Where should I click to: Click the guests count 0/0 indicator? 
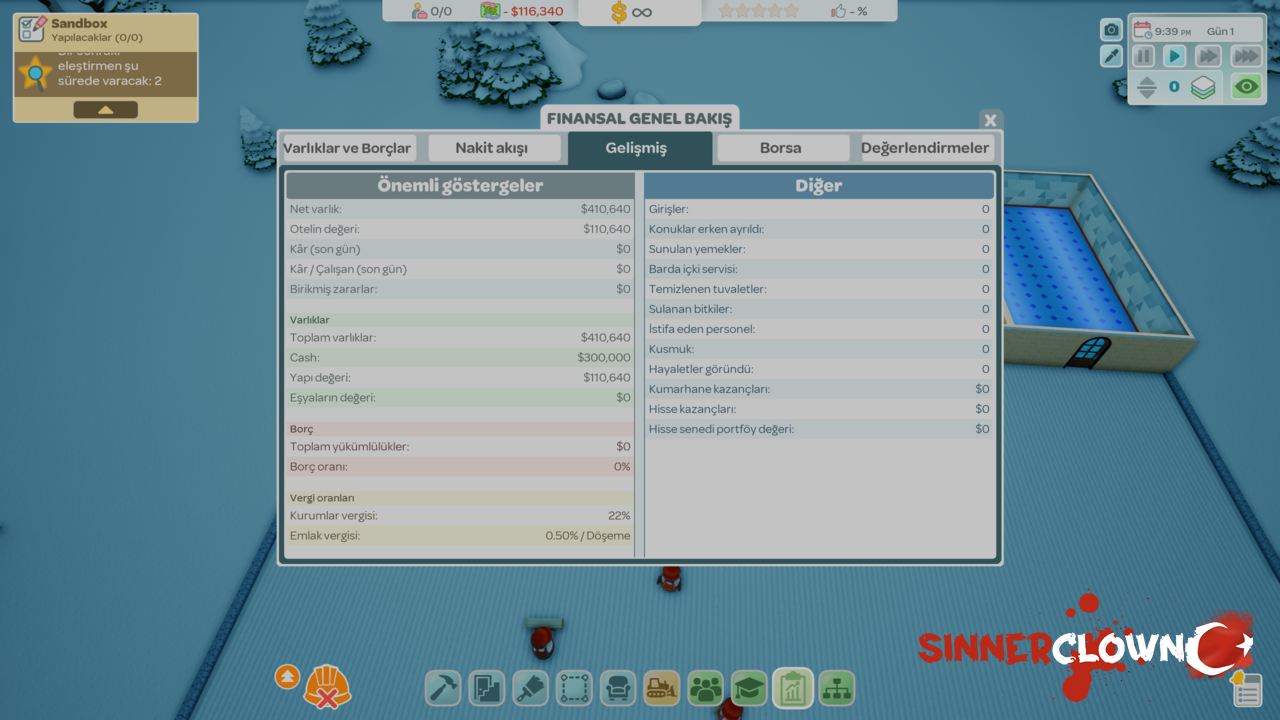[x=432, y=11]
